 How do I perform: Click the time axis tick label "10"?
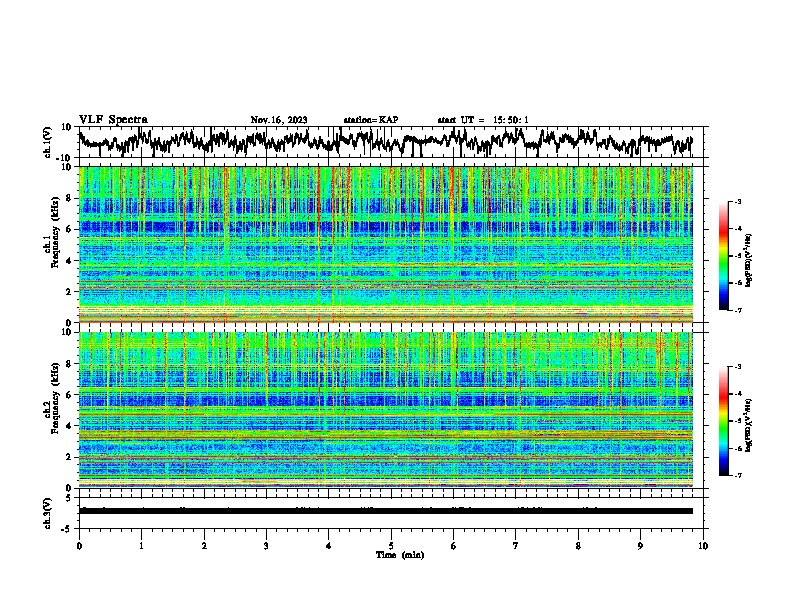pos(703,546)
